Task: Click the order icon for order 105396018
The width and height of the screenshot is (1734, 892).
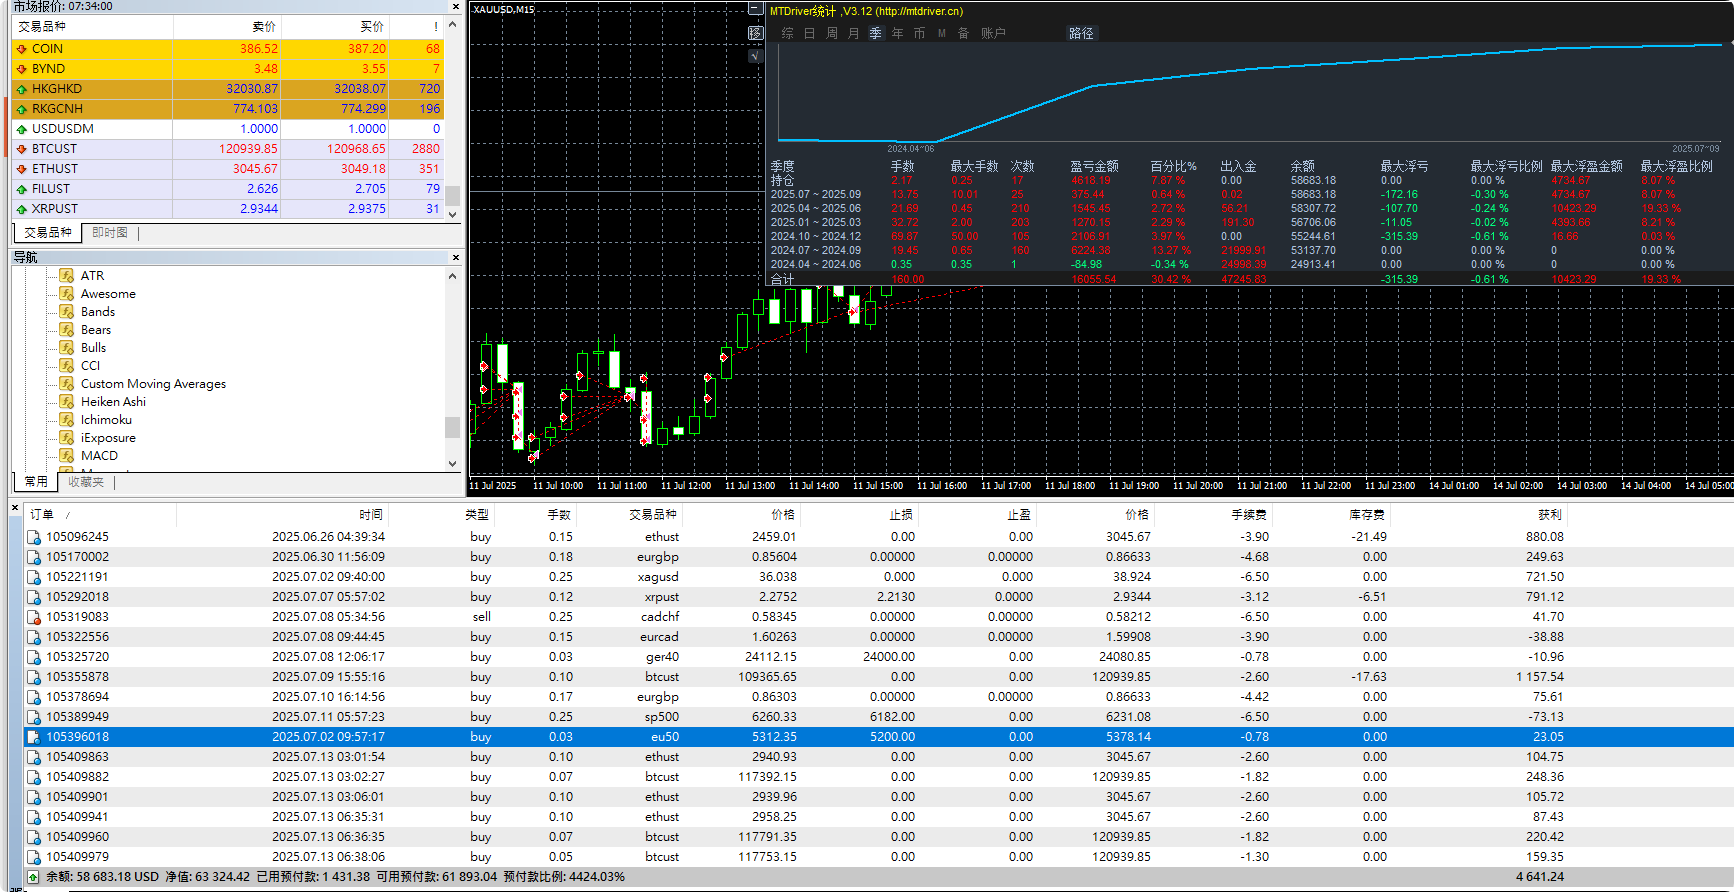Action: 34,737
